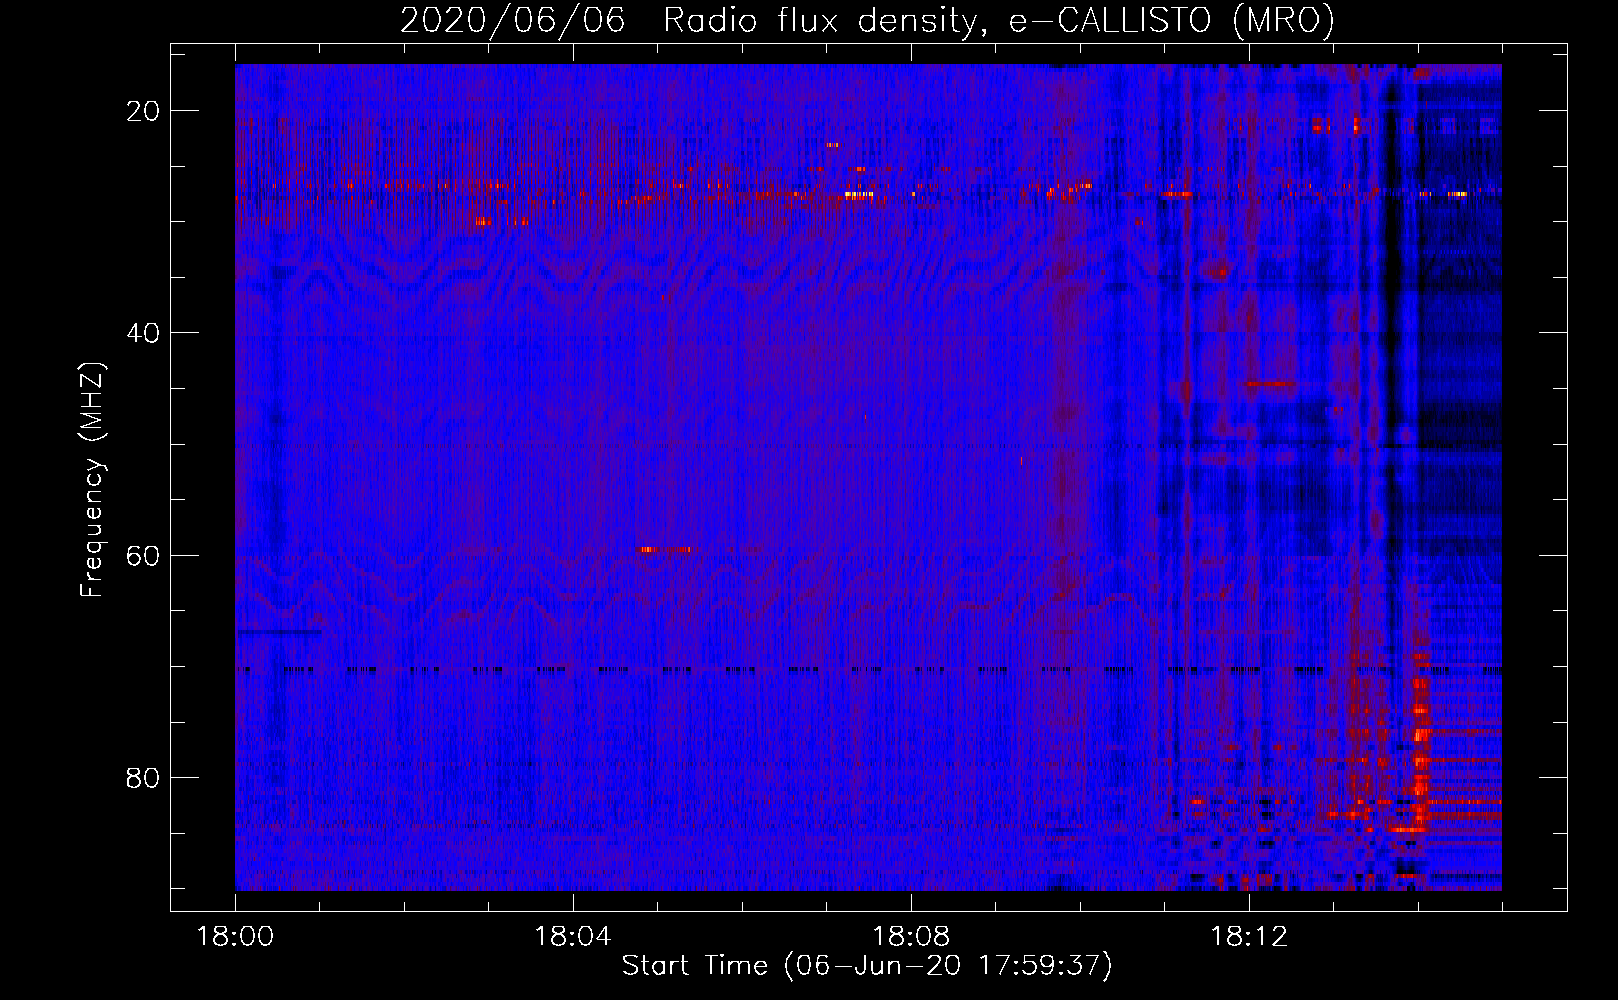Click the 40 frequency tick label
1618x1000 pixels.
tap(144, 333)
